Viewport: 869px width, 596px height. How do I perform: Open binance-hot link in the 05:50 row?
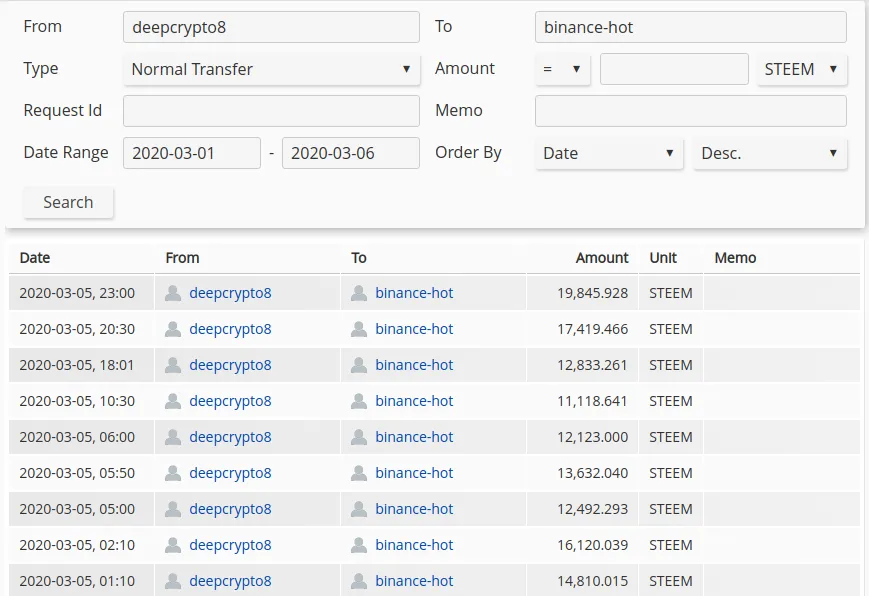tap(414, 473)
